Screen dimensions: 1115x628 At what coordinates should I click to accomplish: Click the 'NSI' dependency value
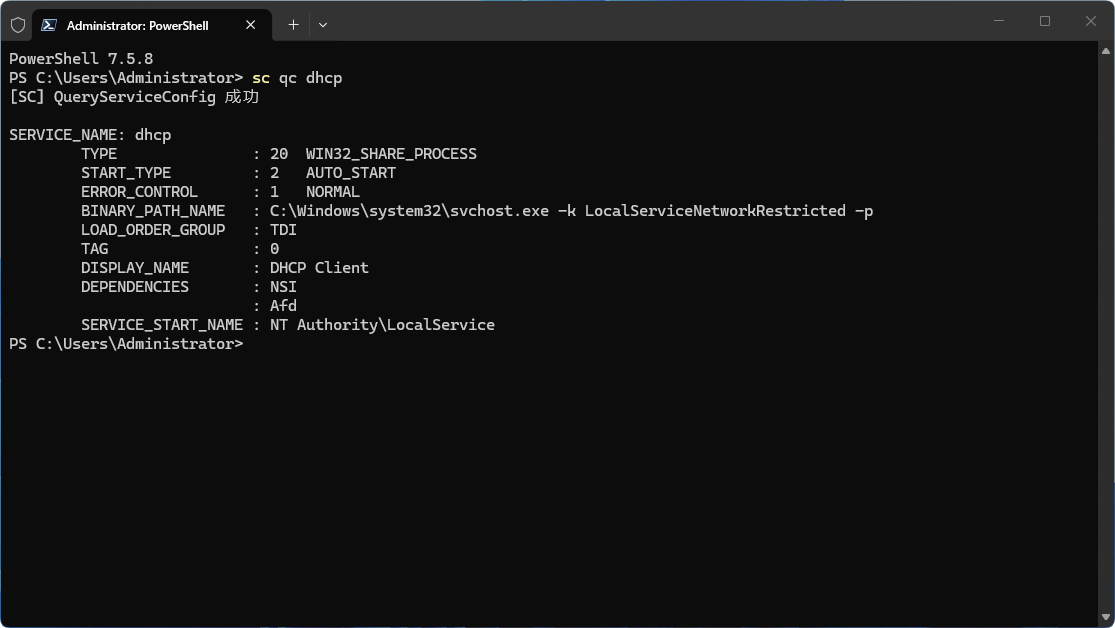(x=283, y=287)
